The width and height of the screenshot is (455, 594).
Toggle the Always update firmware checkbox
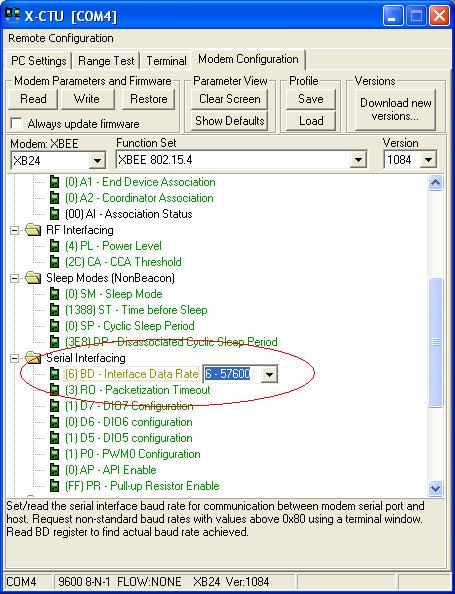[x=16, y=123]
